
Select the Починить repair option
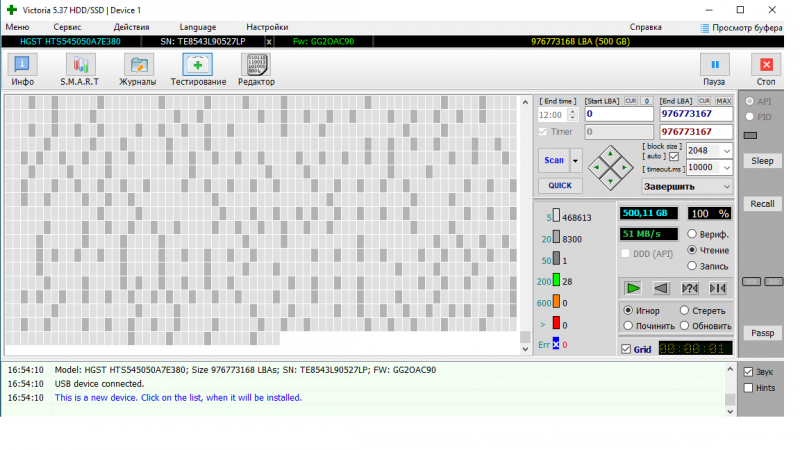(x=628, y=326)
